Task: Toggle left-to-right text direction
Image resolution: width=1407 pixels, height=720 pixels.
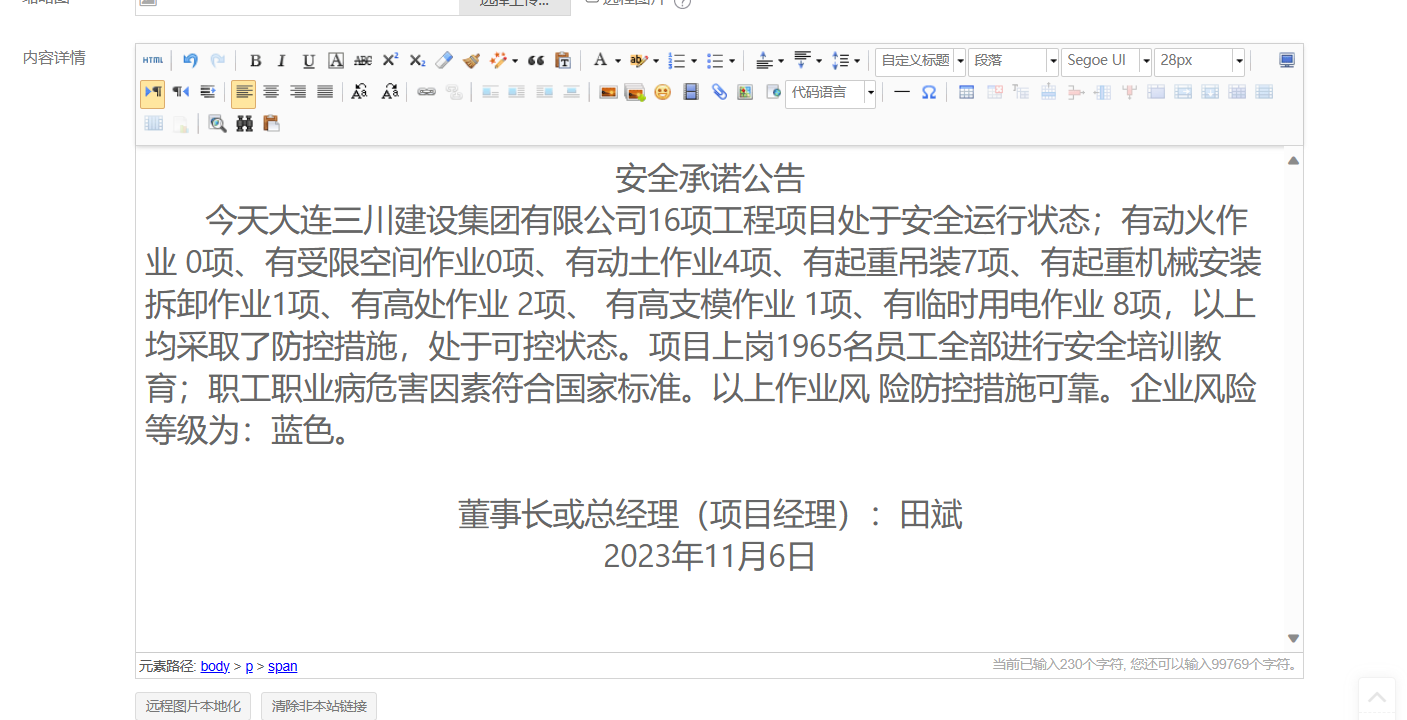Action: [153, 92]
